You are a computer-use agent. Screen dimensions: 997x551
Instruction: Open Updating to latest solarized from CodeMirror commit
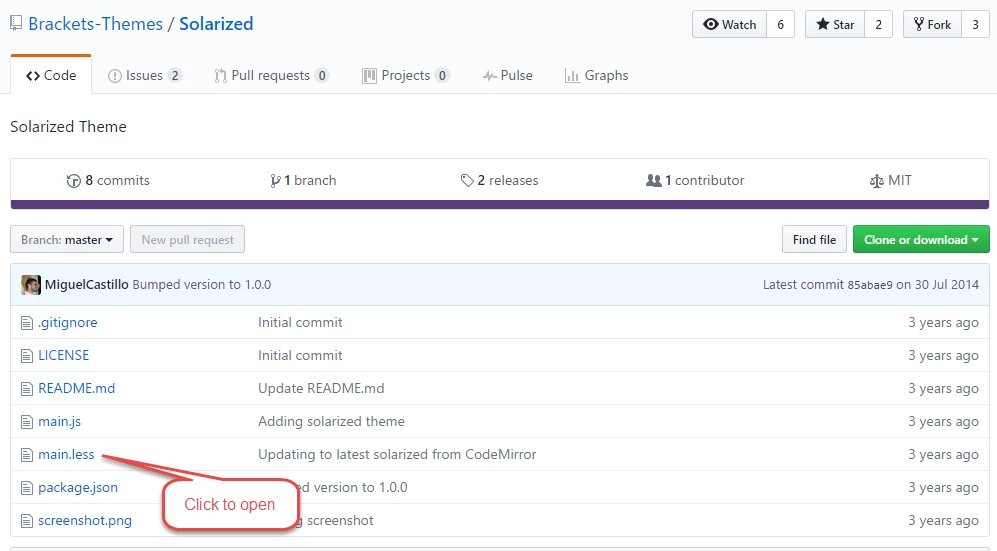pyautogui.click(x=397, y=454)
